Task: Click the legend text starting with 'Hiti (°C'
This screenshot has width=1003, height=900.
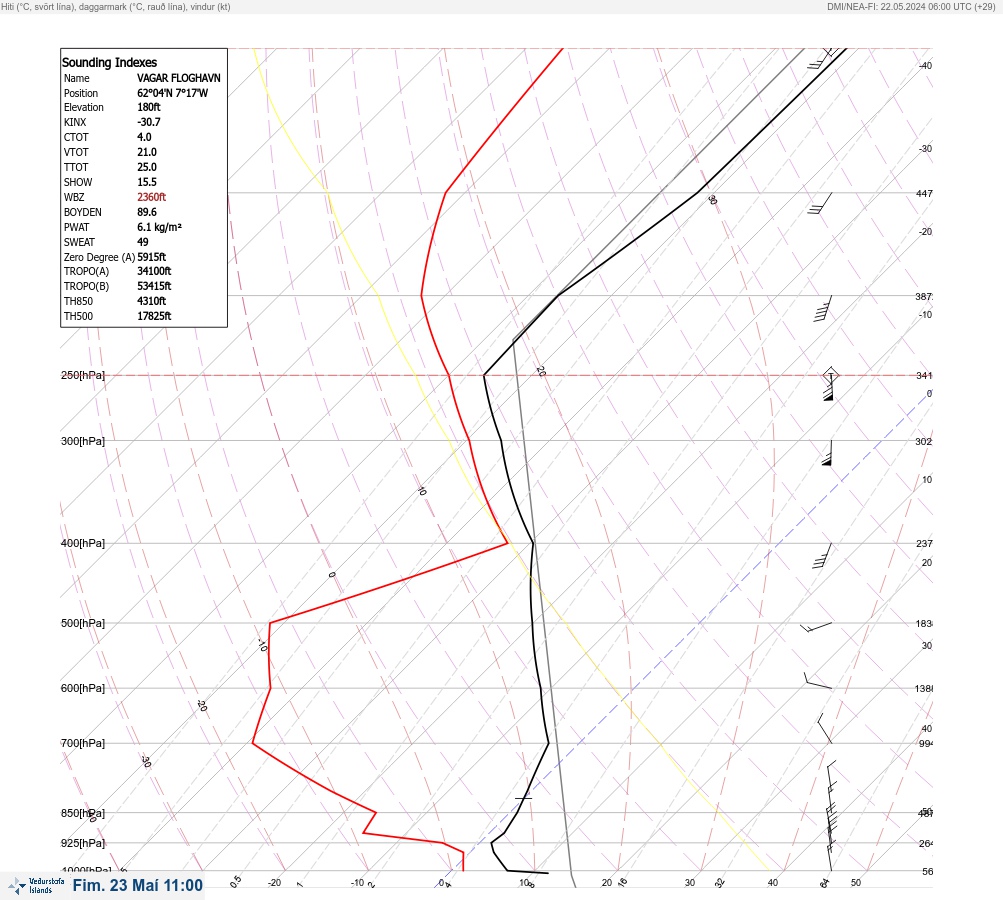Action: (115, 7)
